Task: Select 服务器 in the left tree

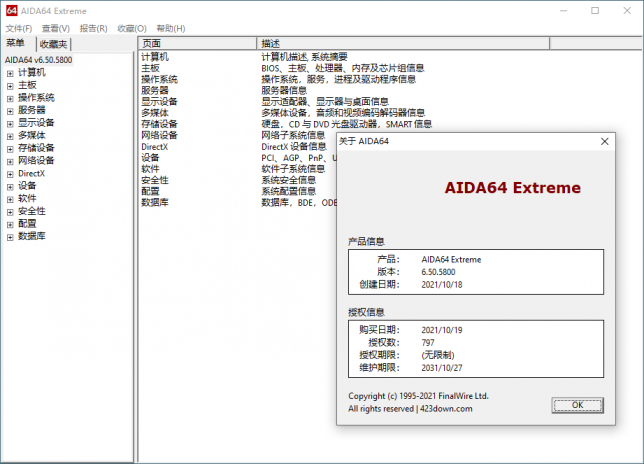Action: pyautogui.click(x=32, y=110)
